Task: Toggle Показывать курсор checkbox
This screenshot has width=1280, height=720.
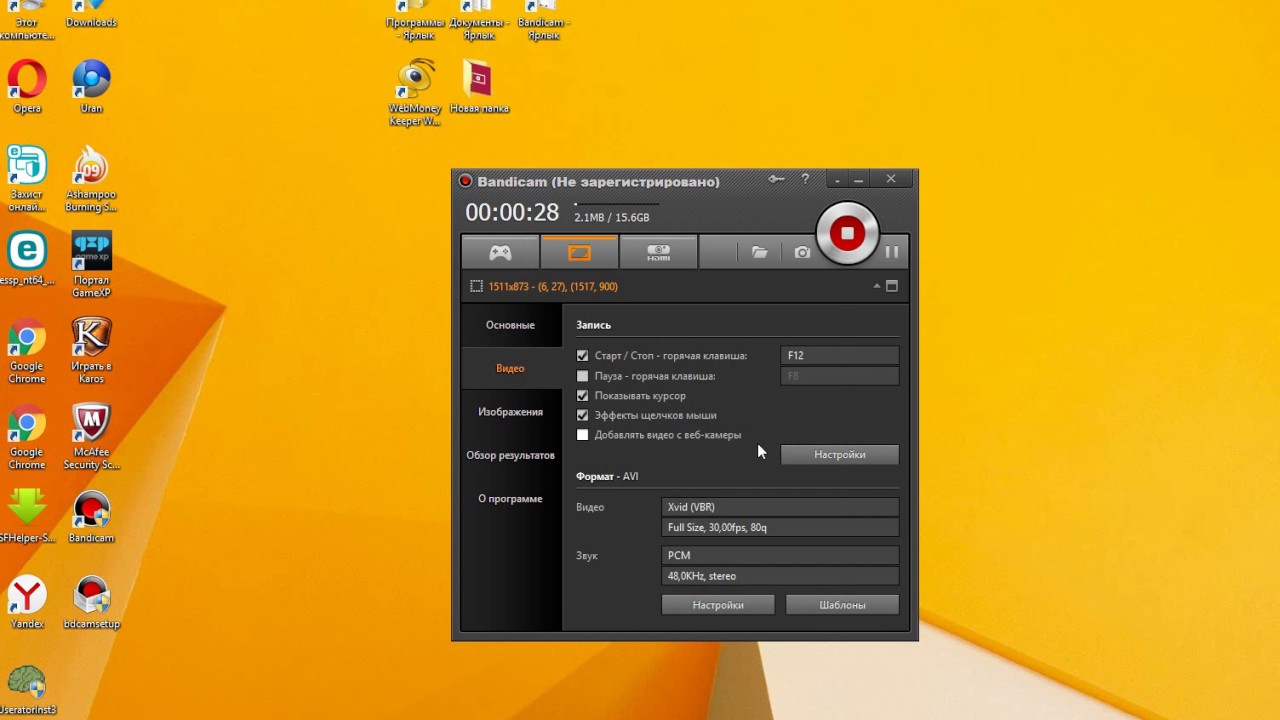Action: pos(583,396)
